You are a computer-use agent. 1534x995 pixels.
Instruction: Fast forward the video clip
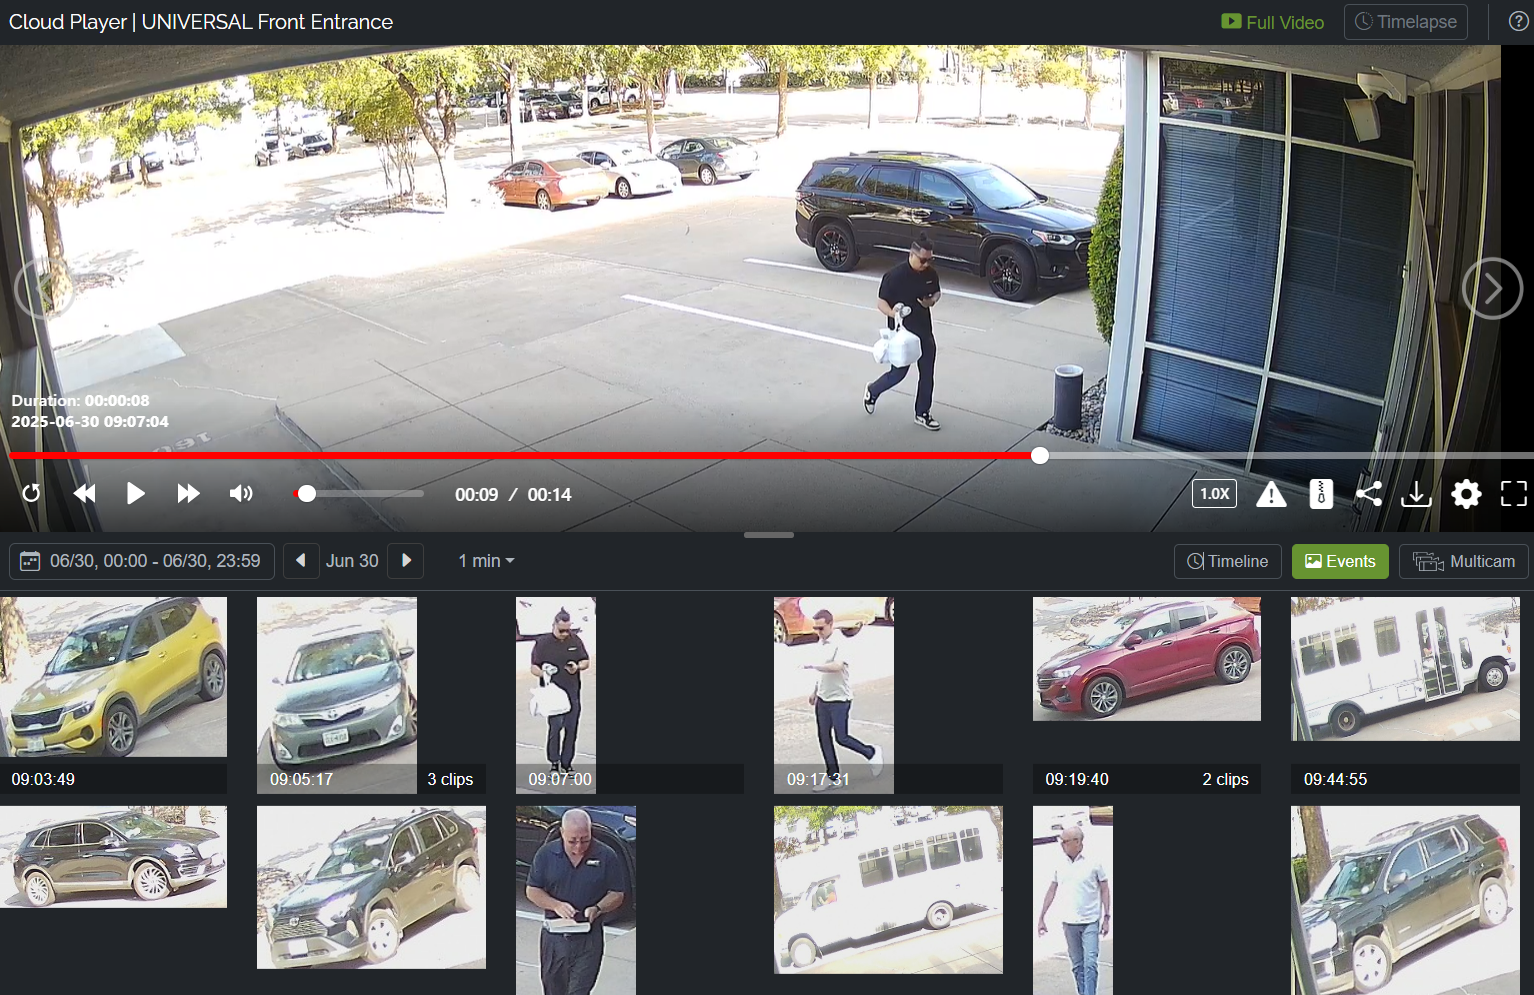coord(188,494)
